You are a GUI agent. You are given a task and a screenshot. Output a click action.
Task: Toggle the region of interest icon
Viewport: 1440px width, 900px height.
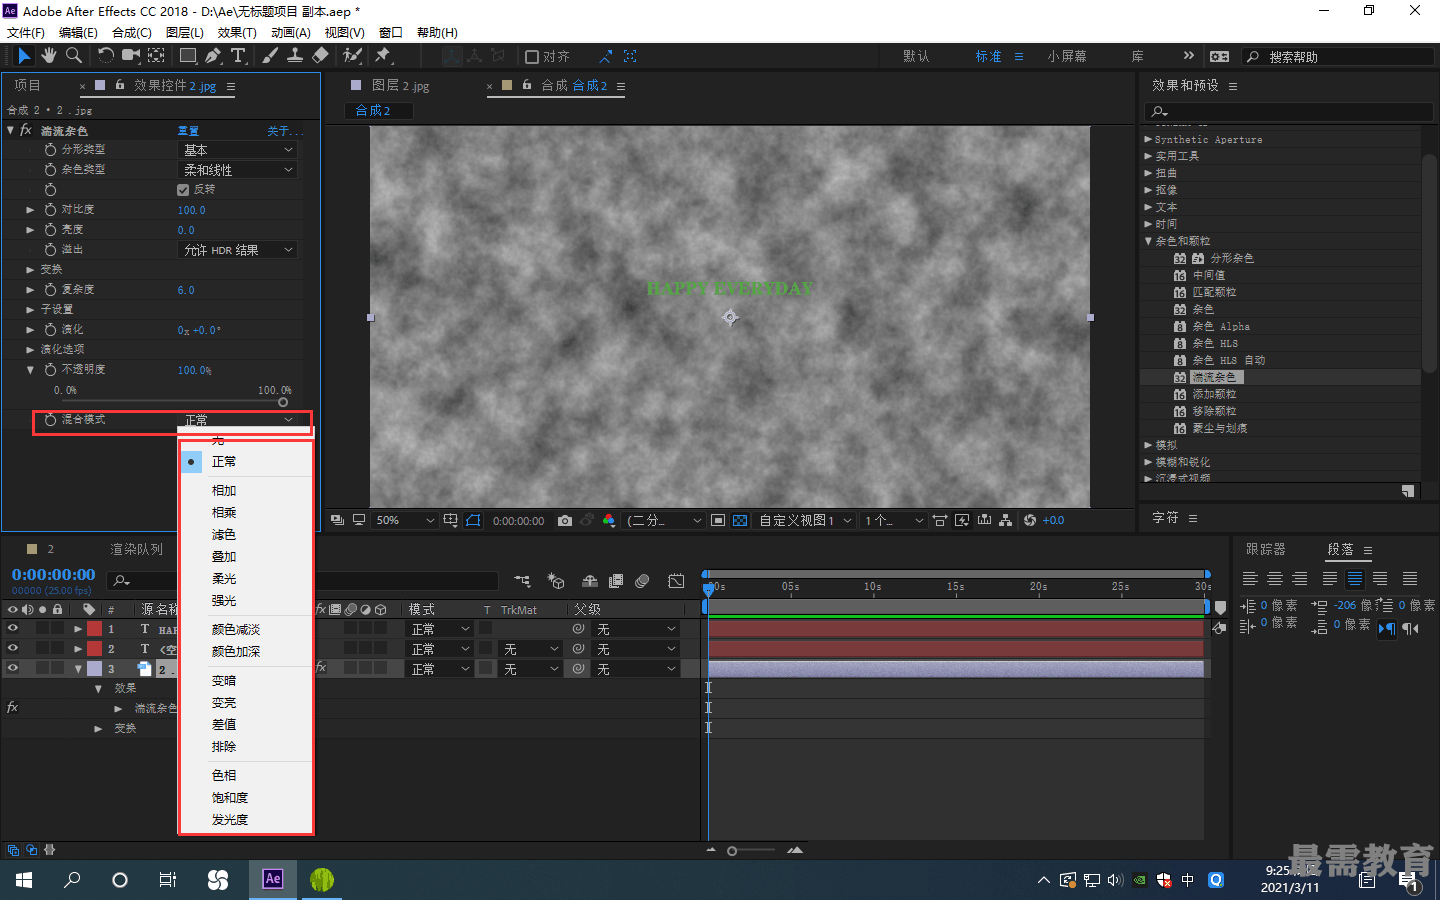pos(718,521)
